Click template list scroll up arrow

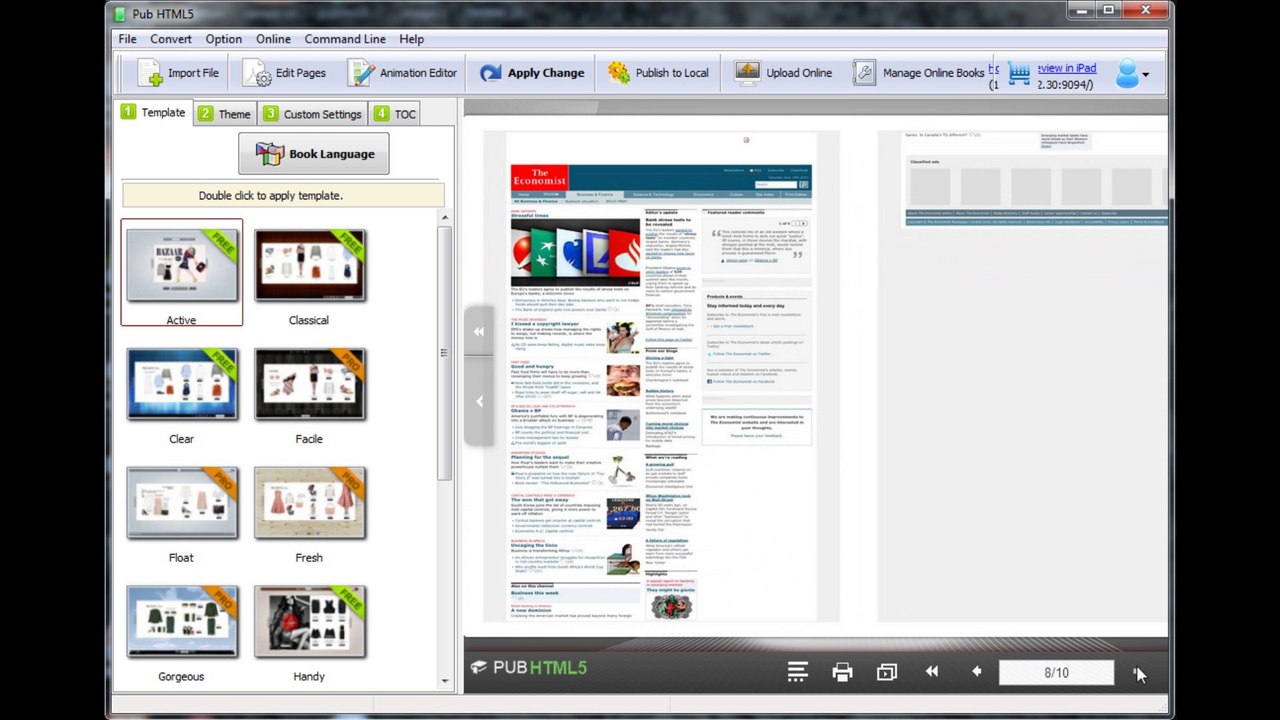pyautogui.click(x=445, y=217)
